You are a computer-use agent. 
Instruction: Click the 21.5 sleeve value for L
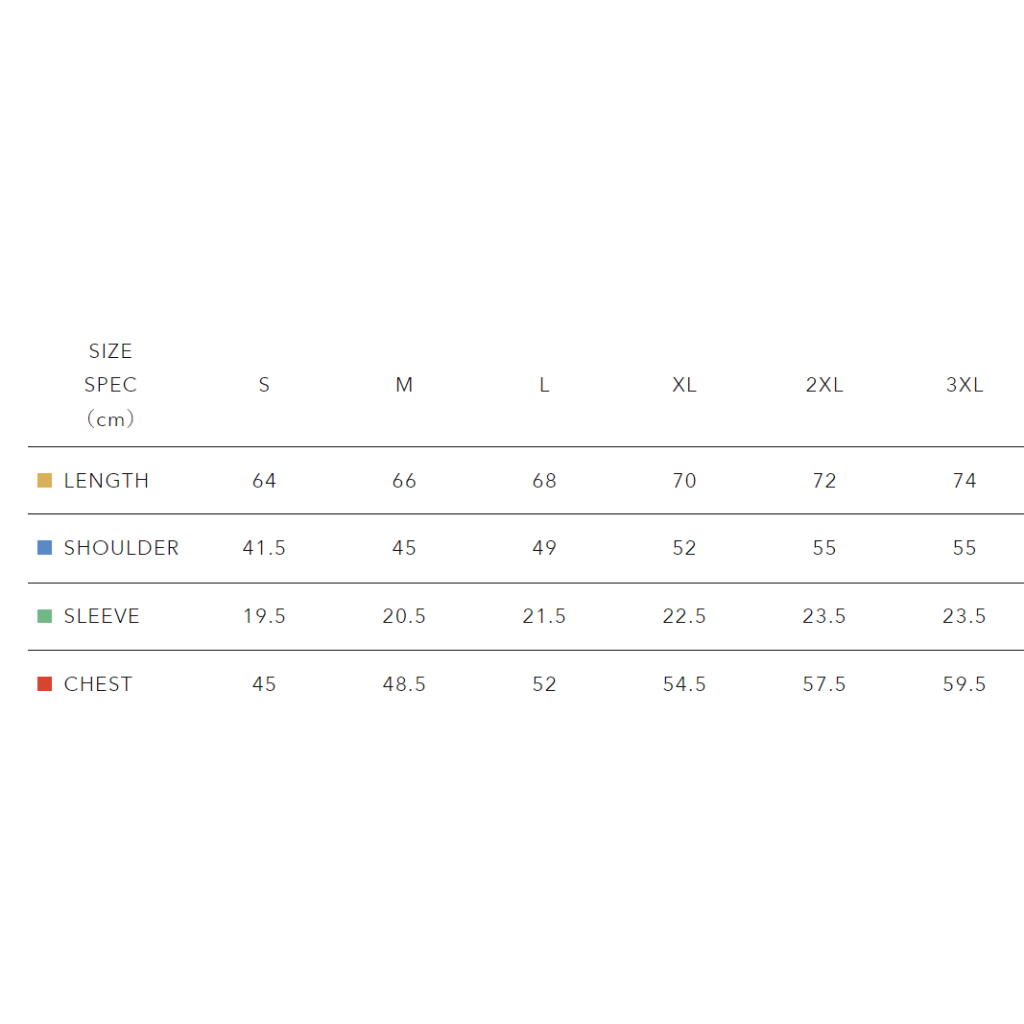click(x=544, y=616)
